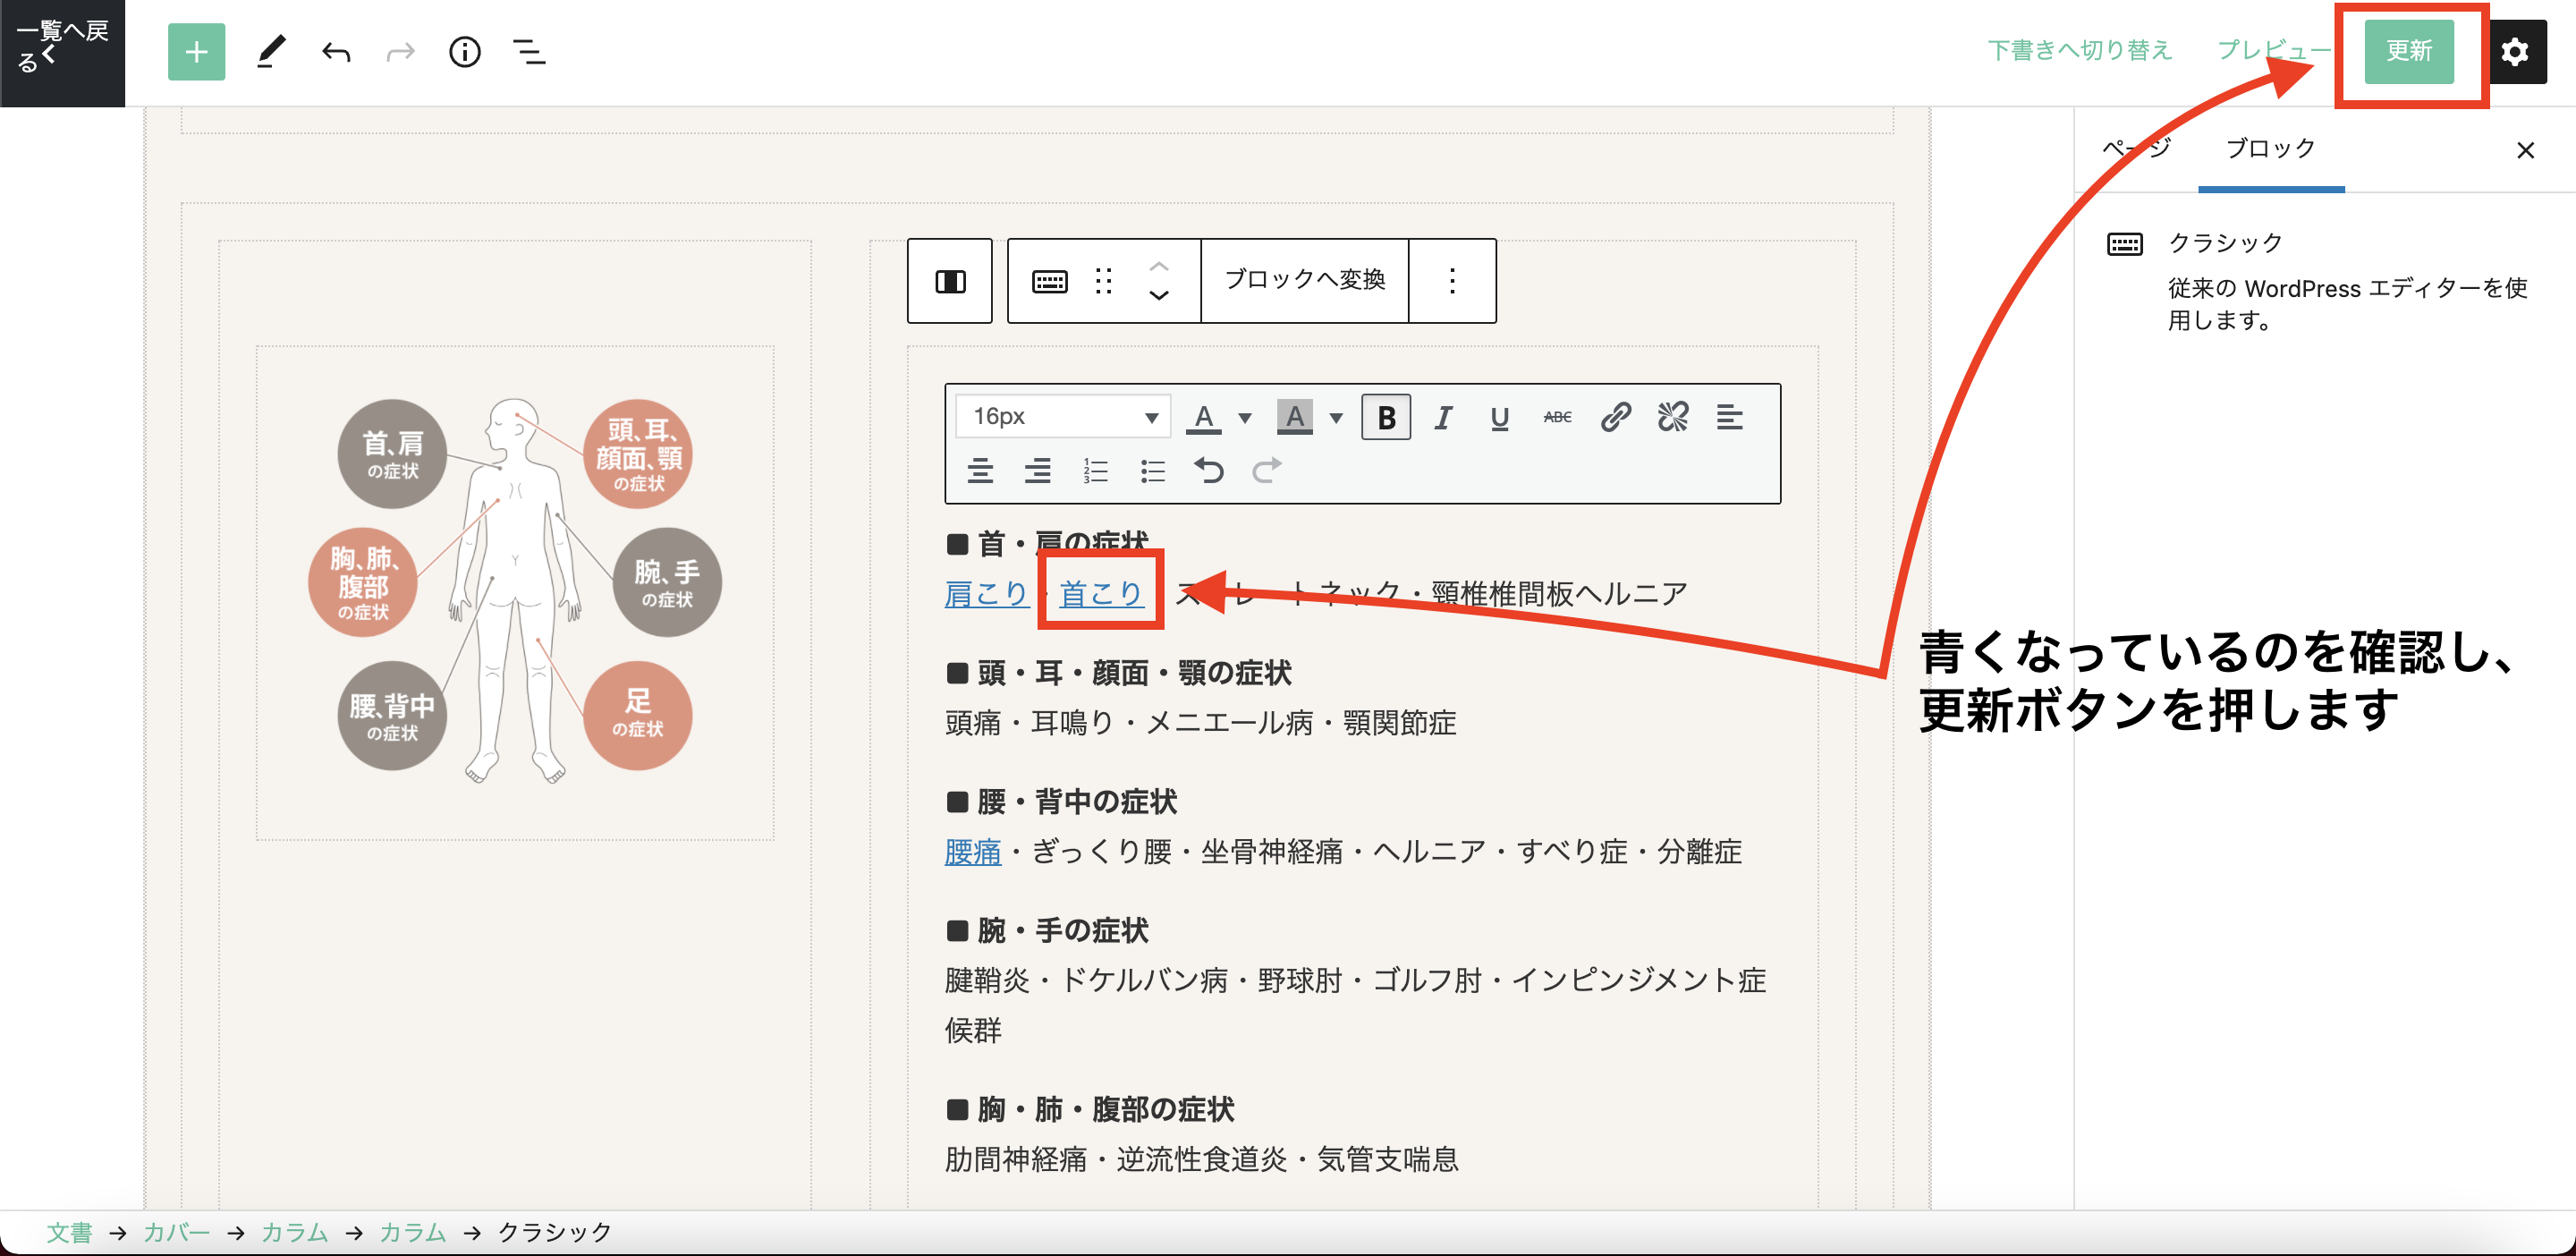The image size is (2576, 1256).
Task: Toggle underline formatting button
Action: click(1499, 417)
